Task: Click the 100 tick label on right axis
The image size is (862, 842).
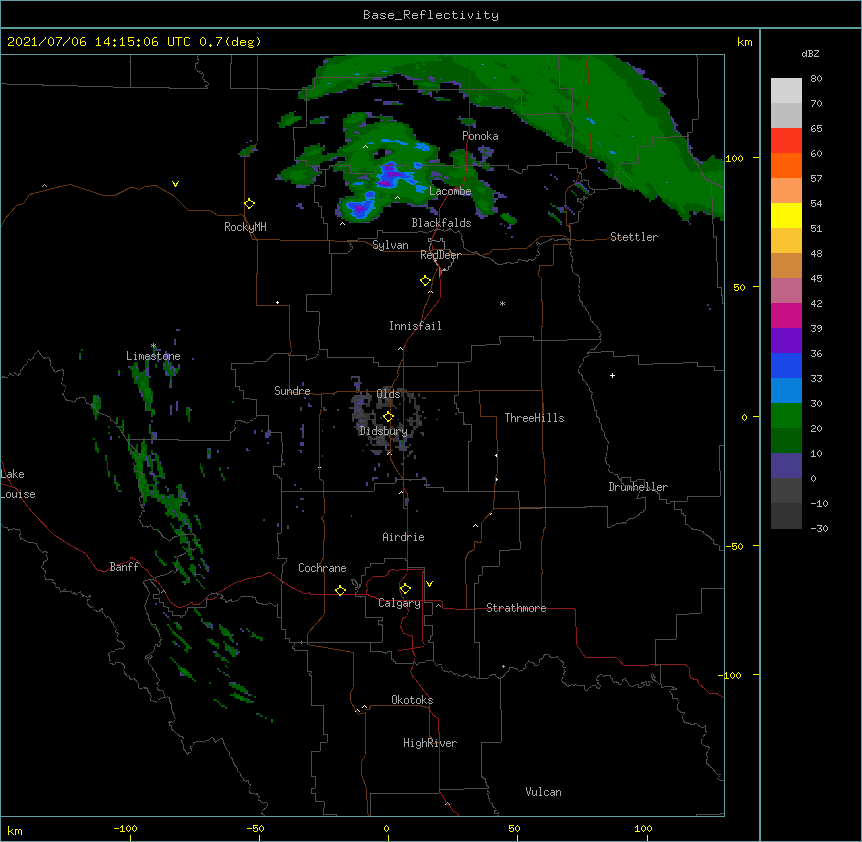Action: (734, 158)
